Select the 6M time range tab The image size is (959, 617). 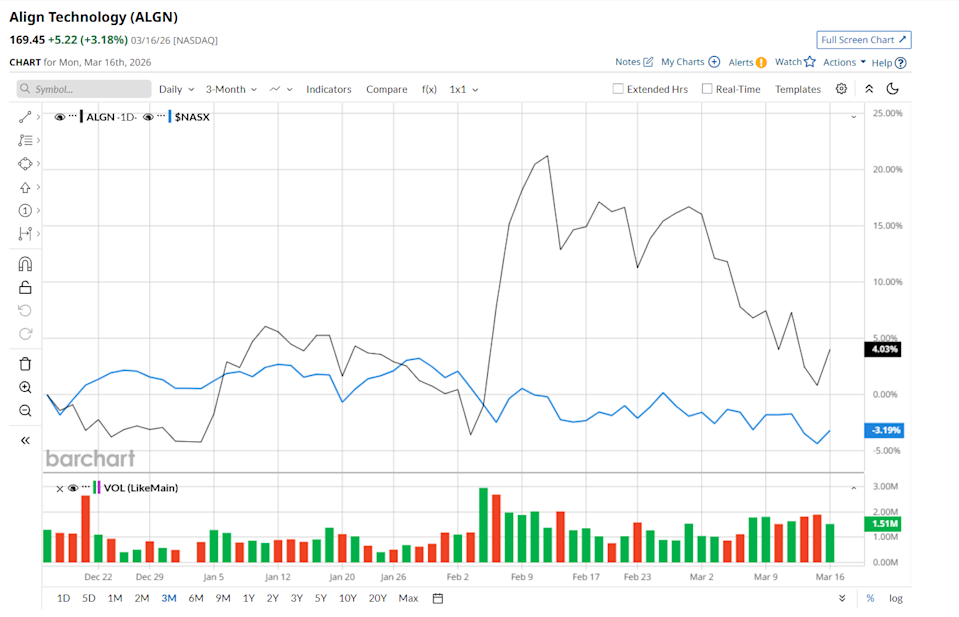tap(196, 598)
